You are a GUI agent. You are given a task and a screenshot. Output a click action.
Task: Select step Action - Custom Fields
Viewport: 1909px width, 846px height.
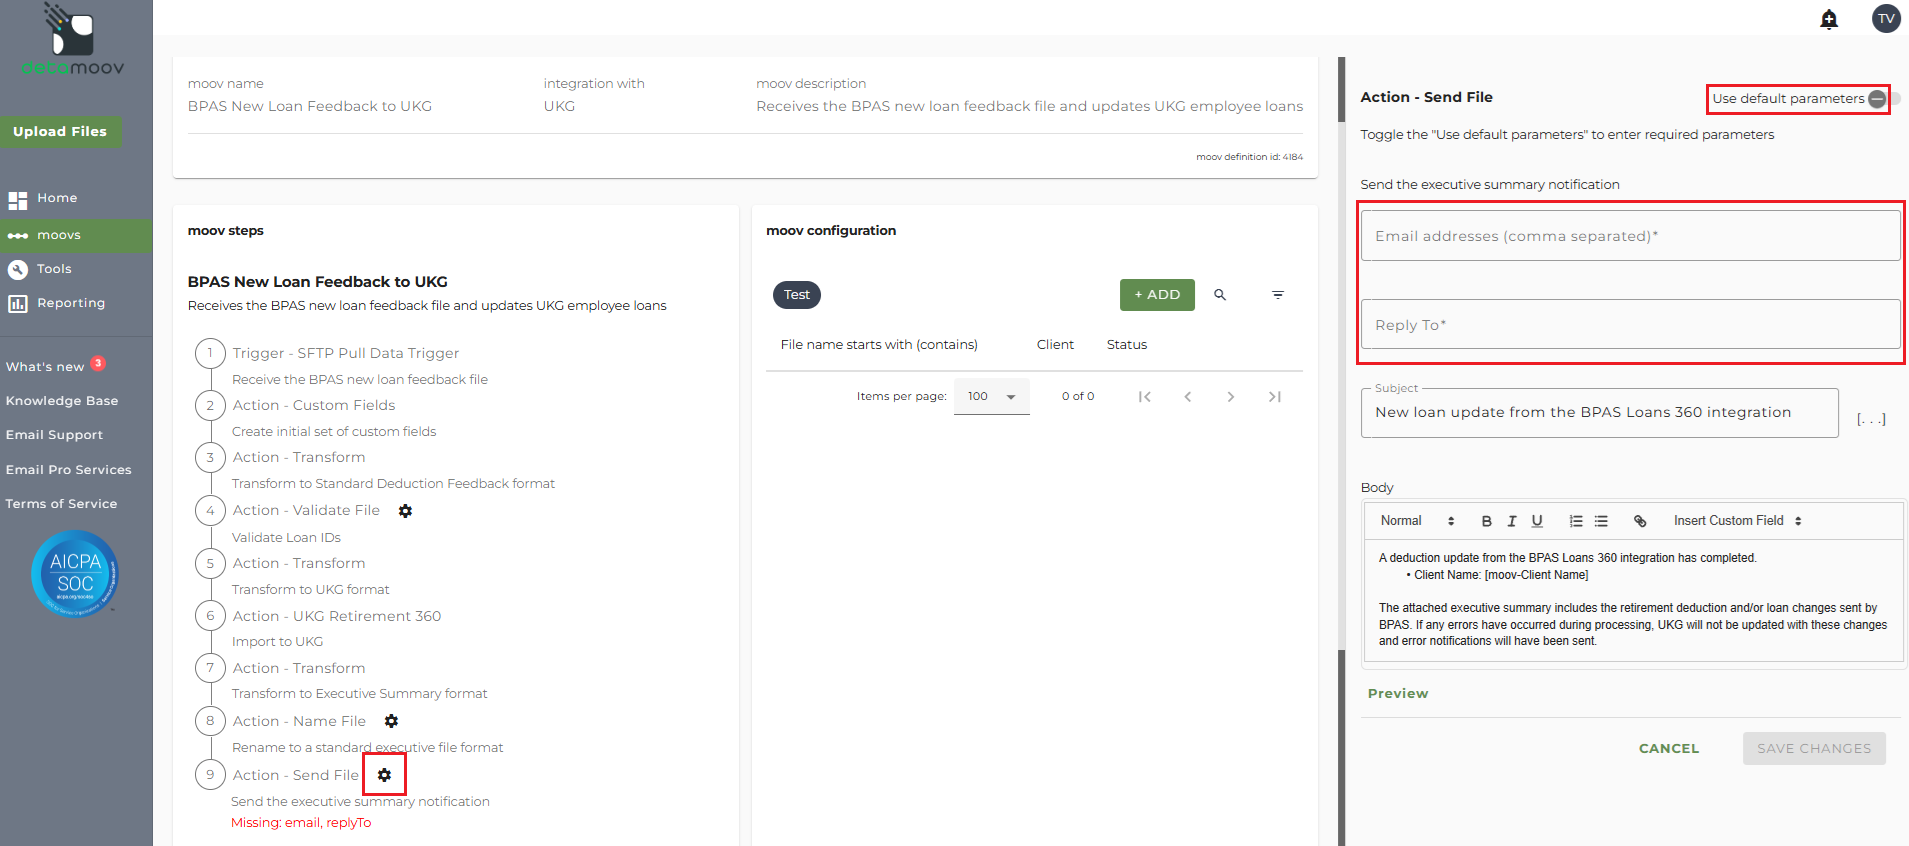314,405
